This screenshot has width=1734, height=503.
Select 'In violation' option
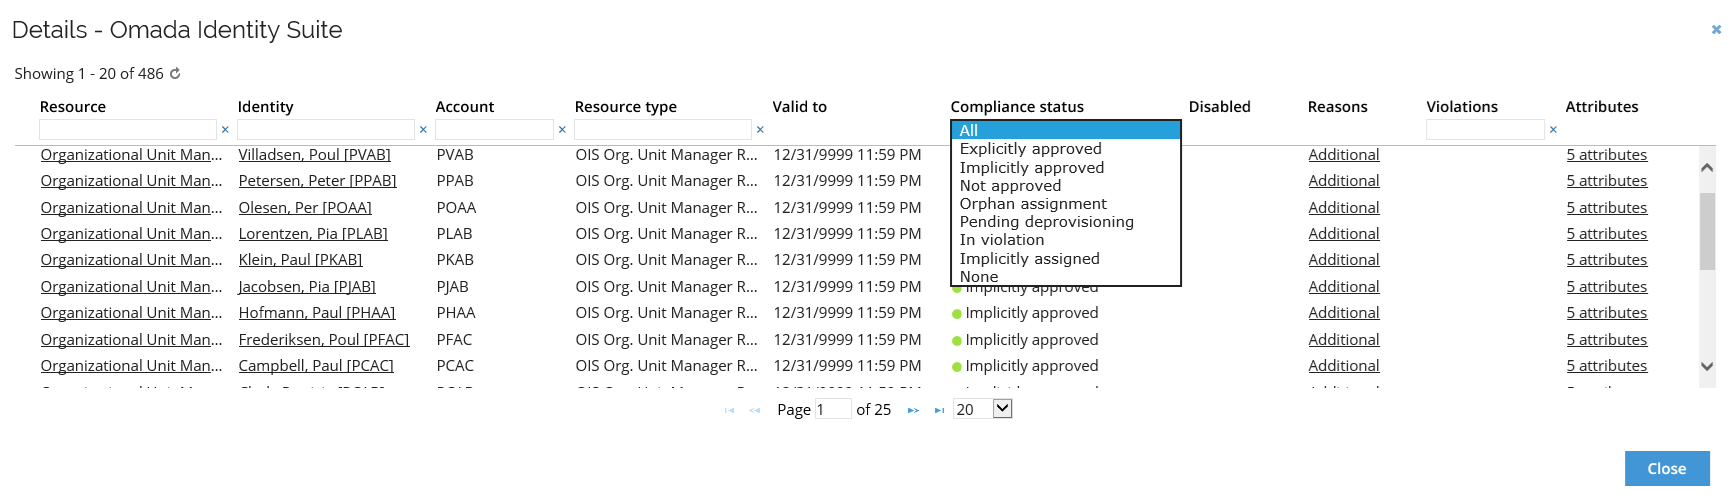coord(1066,239)
